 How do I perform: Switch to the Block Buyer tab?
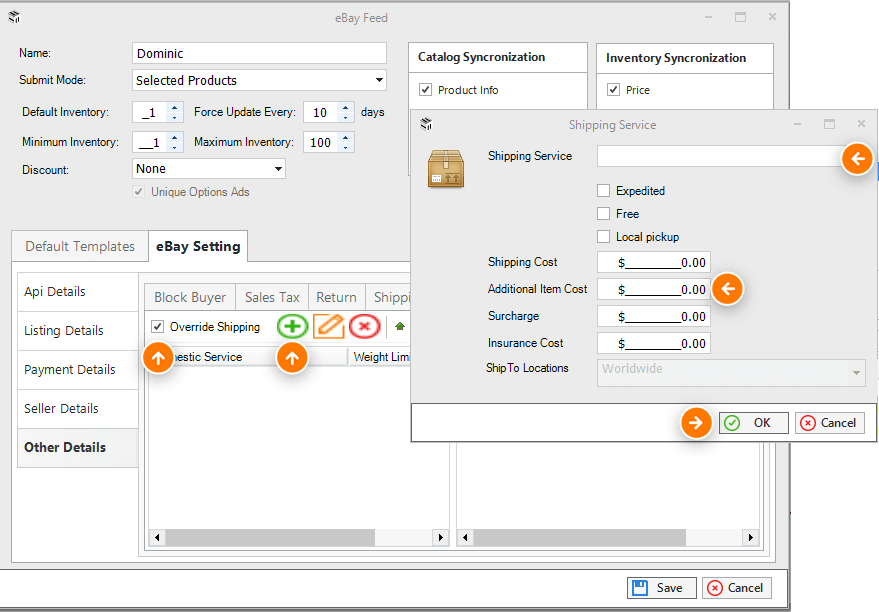pos(190,297)
